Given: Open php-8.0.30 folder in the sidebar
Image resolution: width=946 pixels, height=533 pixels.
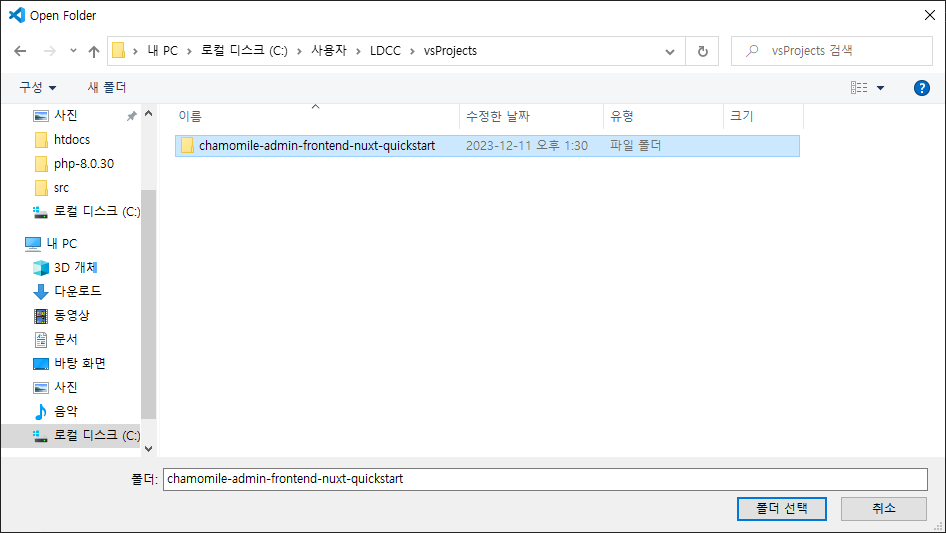Looking at the screenshot, I should tap(83, 164).
